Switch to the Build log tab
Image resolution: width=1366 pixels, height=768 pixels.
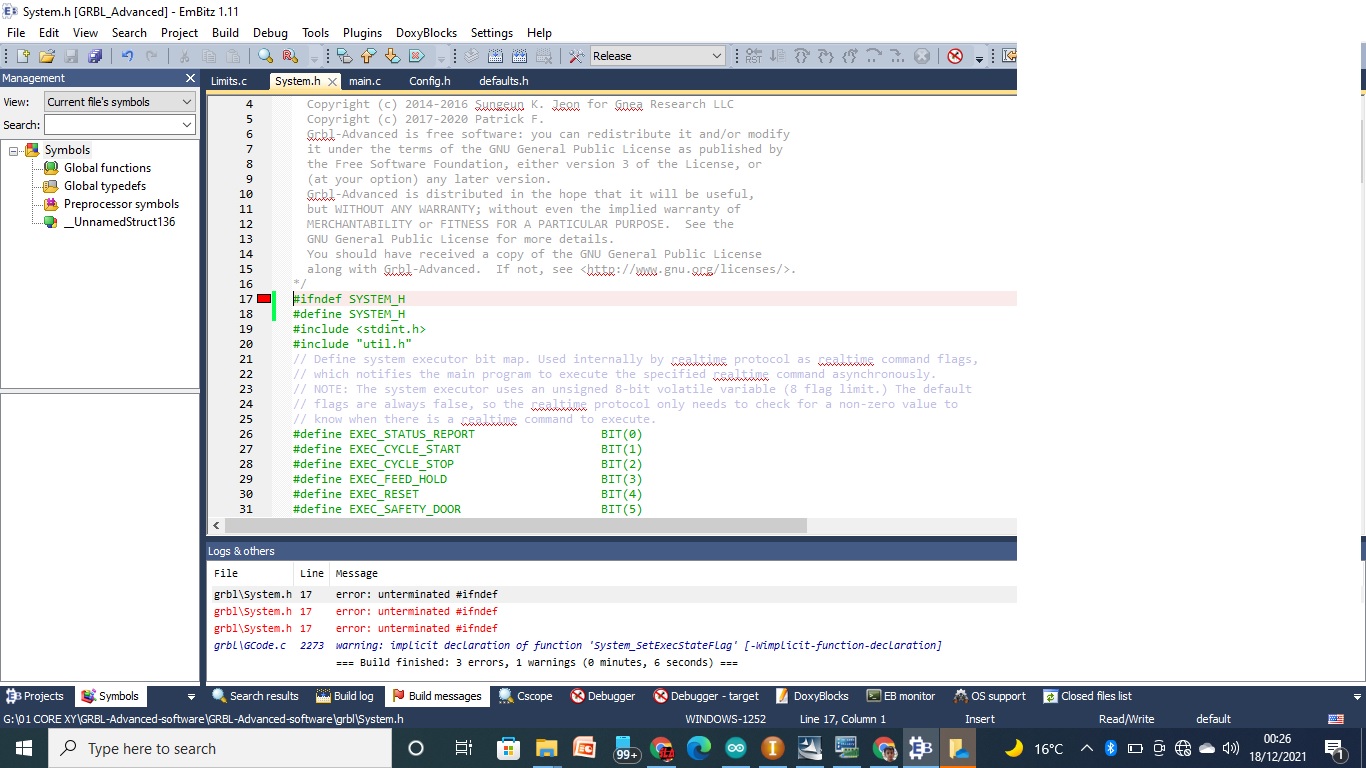click(345, 696)
